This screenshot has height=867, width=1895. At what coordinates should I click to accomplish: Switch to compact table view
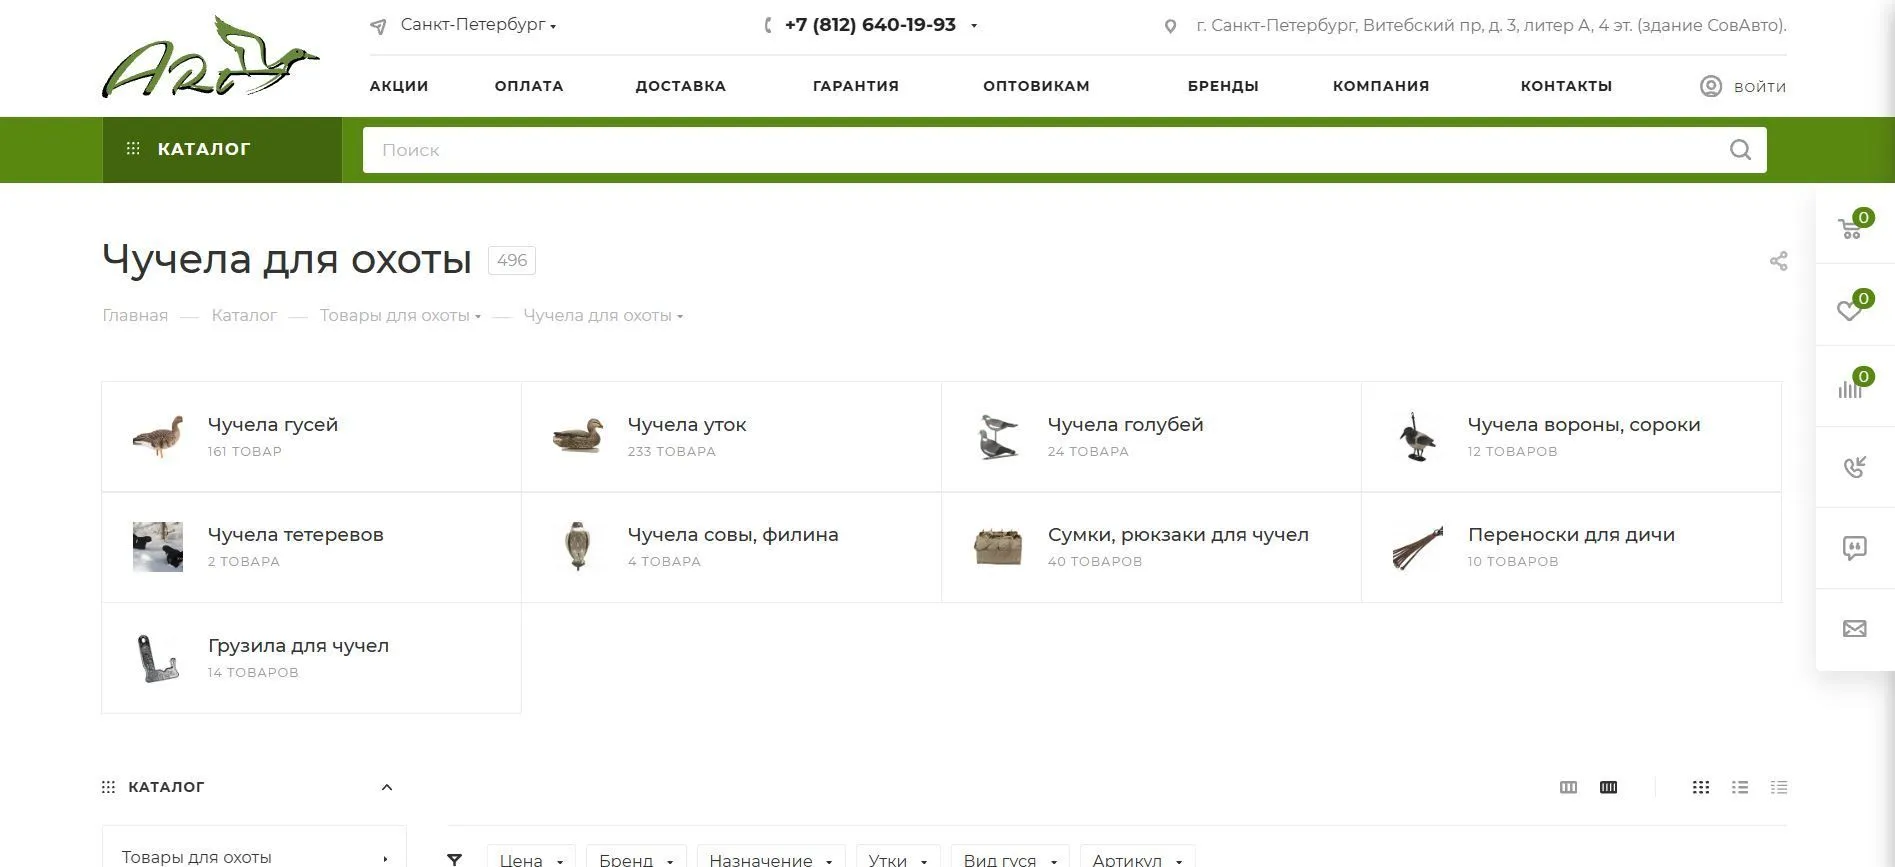[x=1778, y=788]
